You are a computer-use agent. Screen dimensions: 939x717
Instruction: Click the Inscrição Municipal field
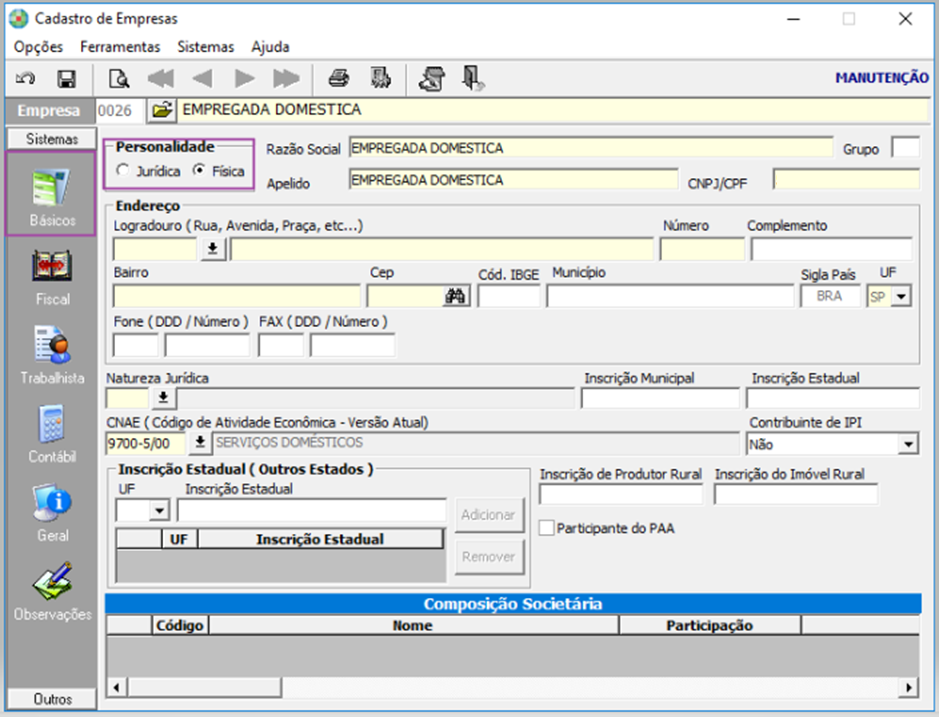pos(661,398)
